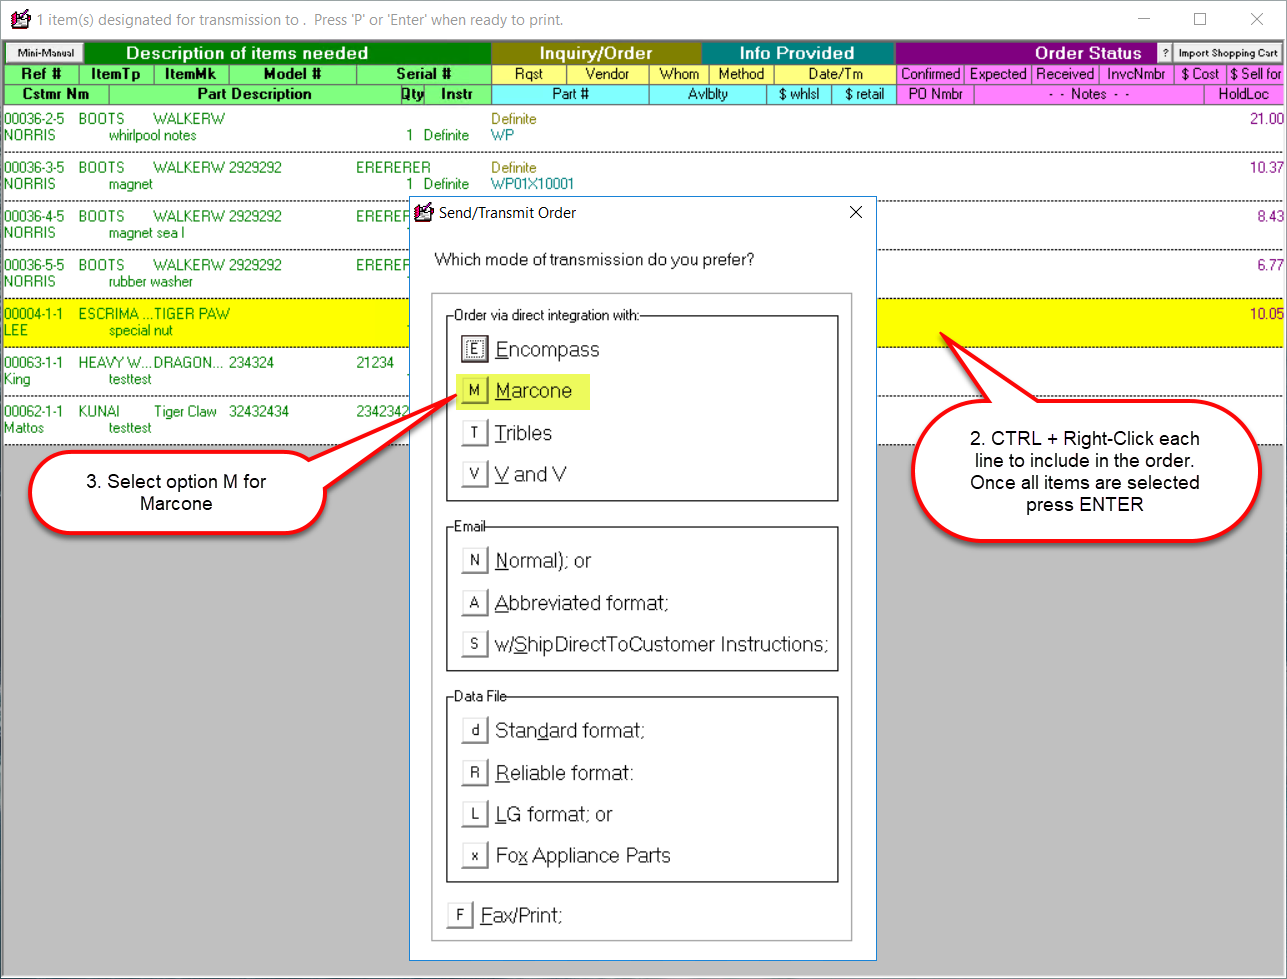Close the Send/Transmit Order dialog
Image resolution: width=1287 pixels, height=979 pixels.
click(x=855, y=212)
